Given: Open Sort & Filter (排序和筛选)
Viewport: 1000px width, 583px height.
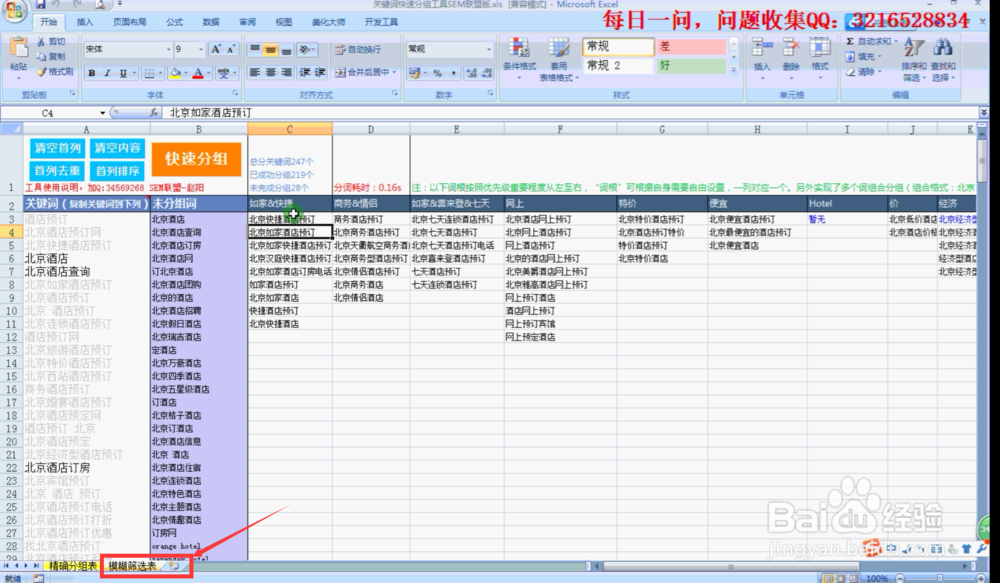Looking at the screenshot, I should tap(914, 60).
